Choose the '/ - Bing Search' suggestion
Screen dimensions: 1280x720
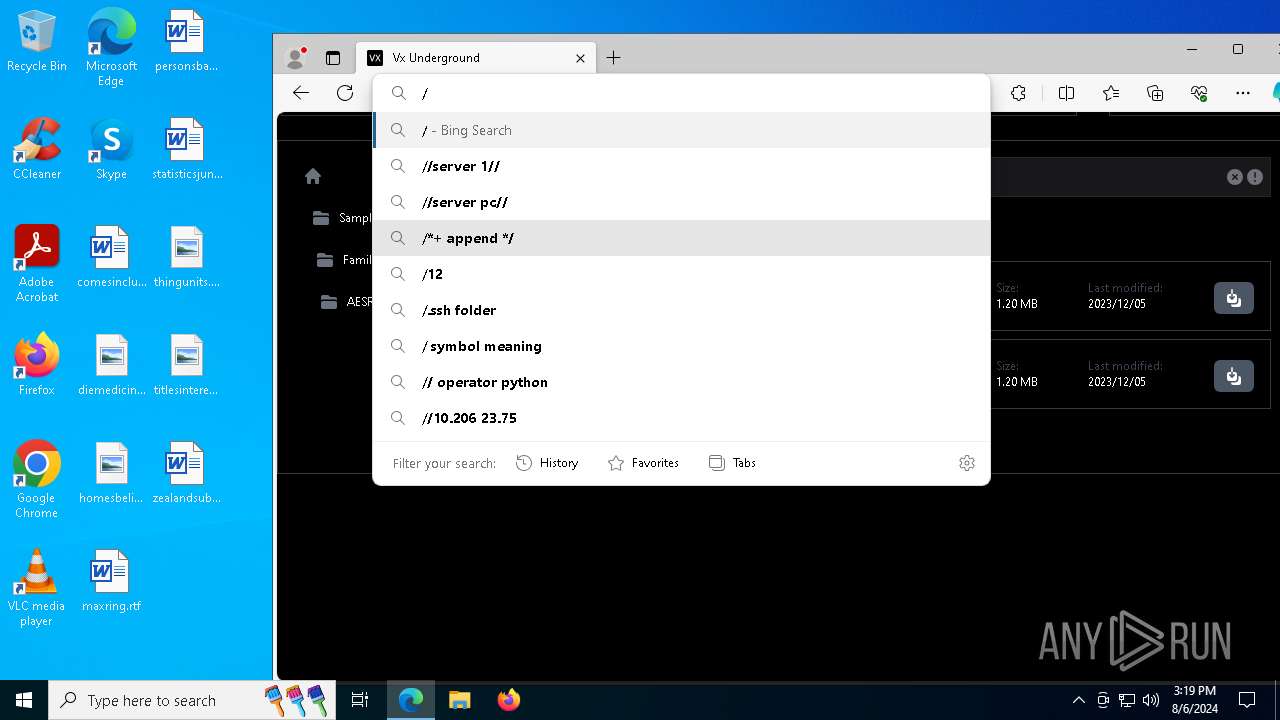[x=681, y=130]
